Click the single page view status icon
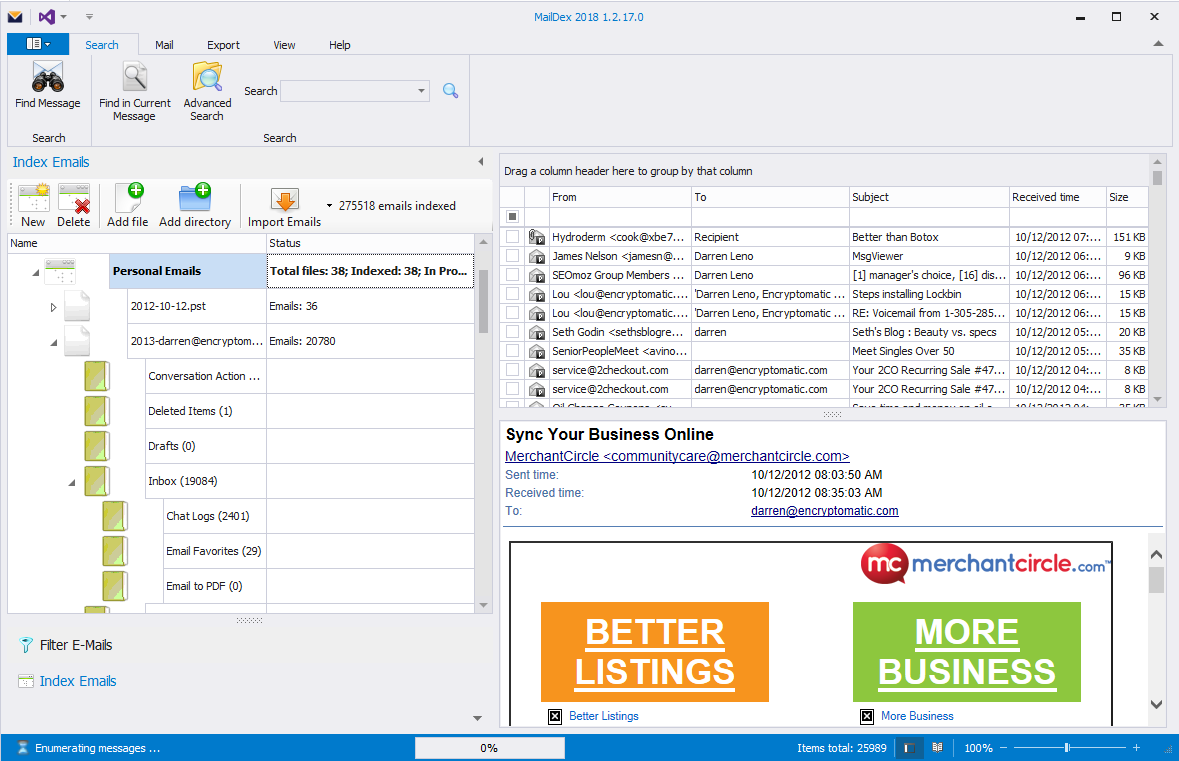Viewport: 1179px width, 761px height. (x=909, y=748)
